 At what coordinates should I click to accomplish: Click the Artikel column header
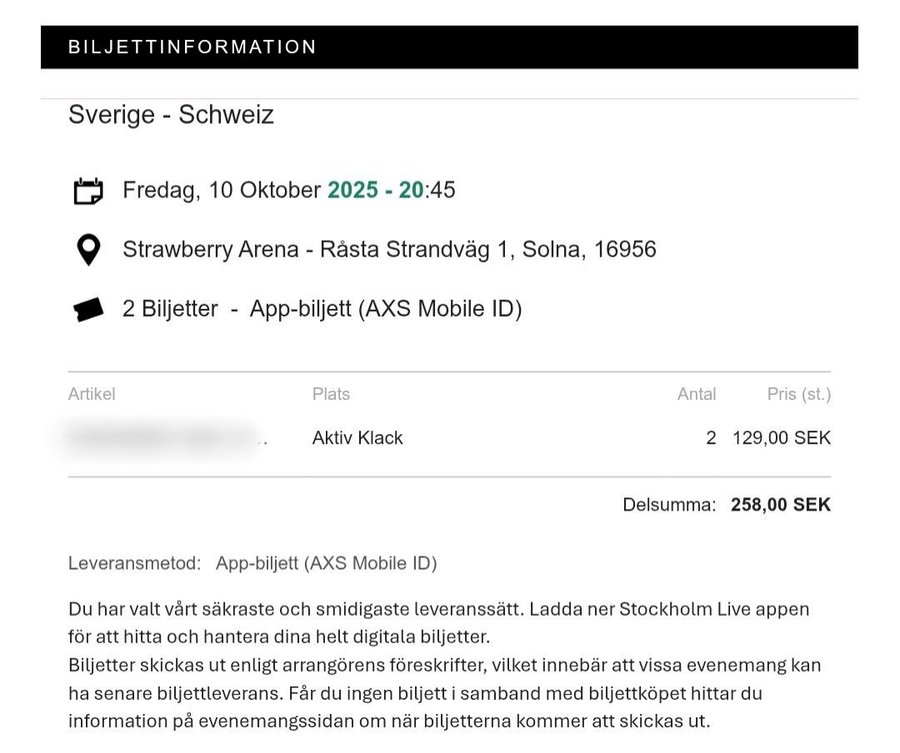(92, 394)
